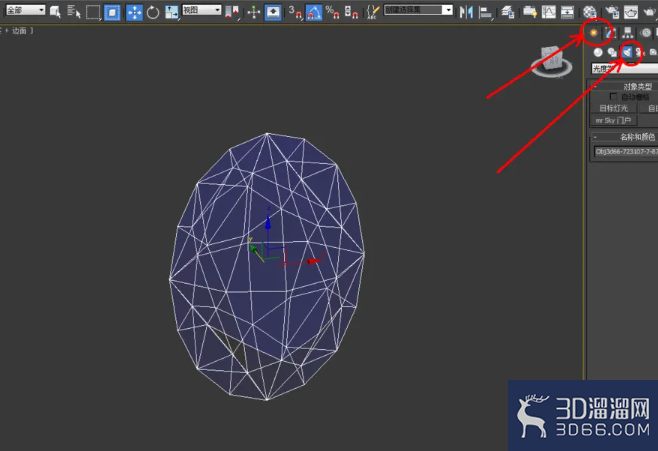Image resolution: width=658 pixels, height=451 pixels.
Task: Select the Geometry category sphere icon
Action: point(598,52)
